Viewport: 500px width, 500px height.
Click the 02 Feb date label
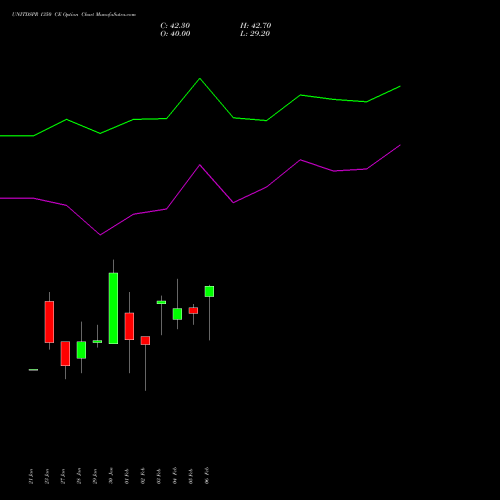143,476
